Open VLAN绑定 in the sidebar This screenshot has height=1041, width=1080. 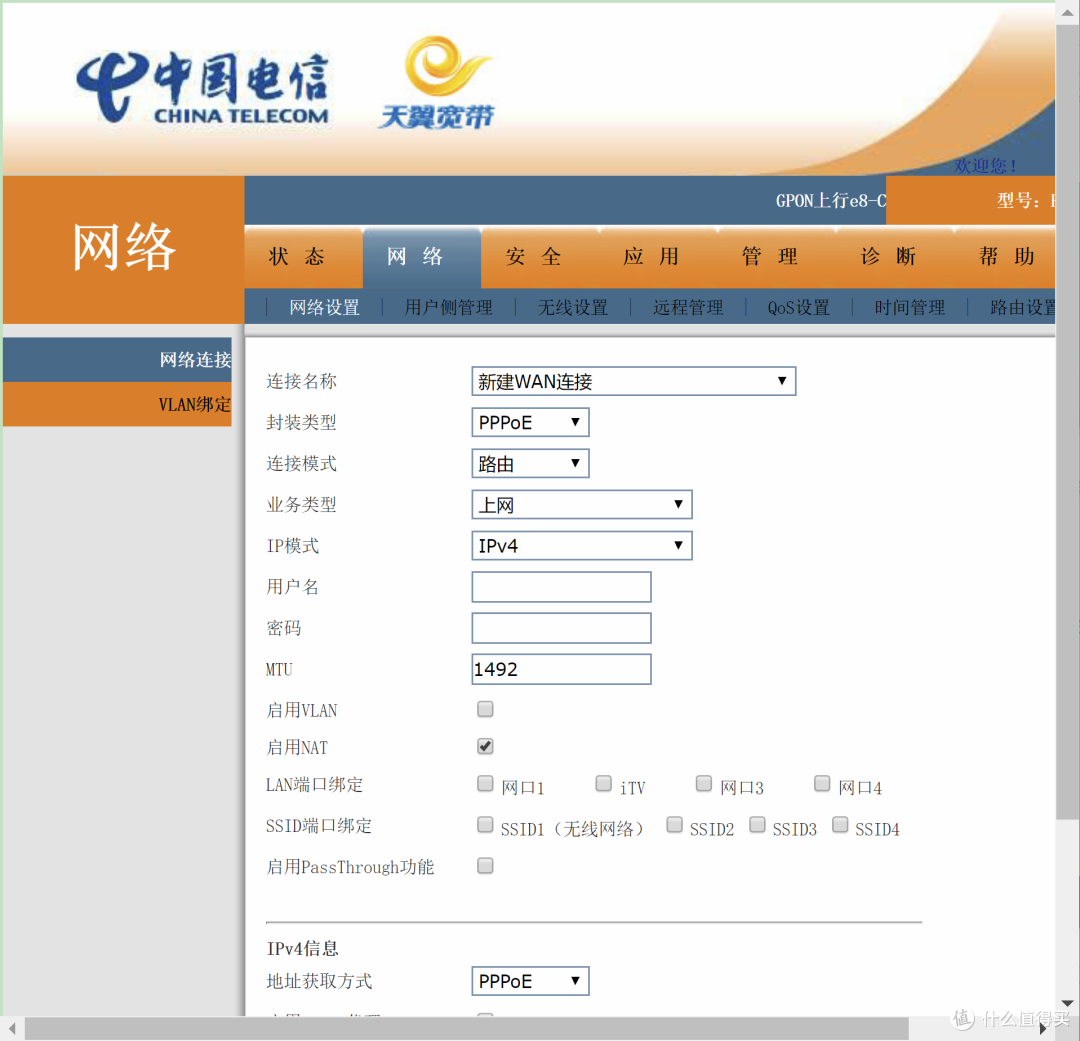[117, 404]
